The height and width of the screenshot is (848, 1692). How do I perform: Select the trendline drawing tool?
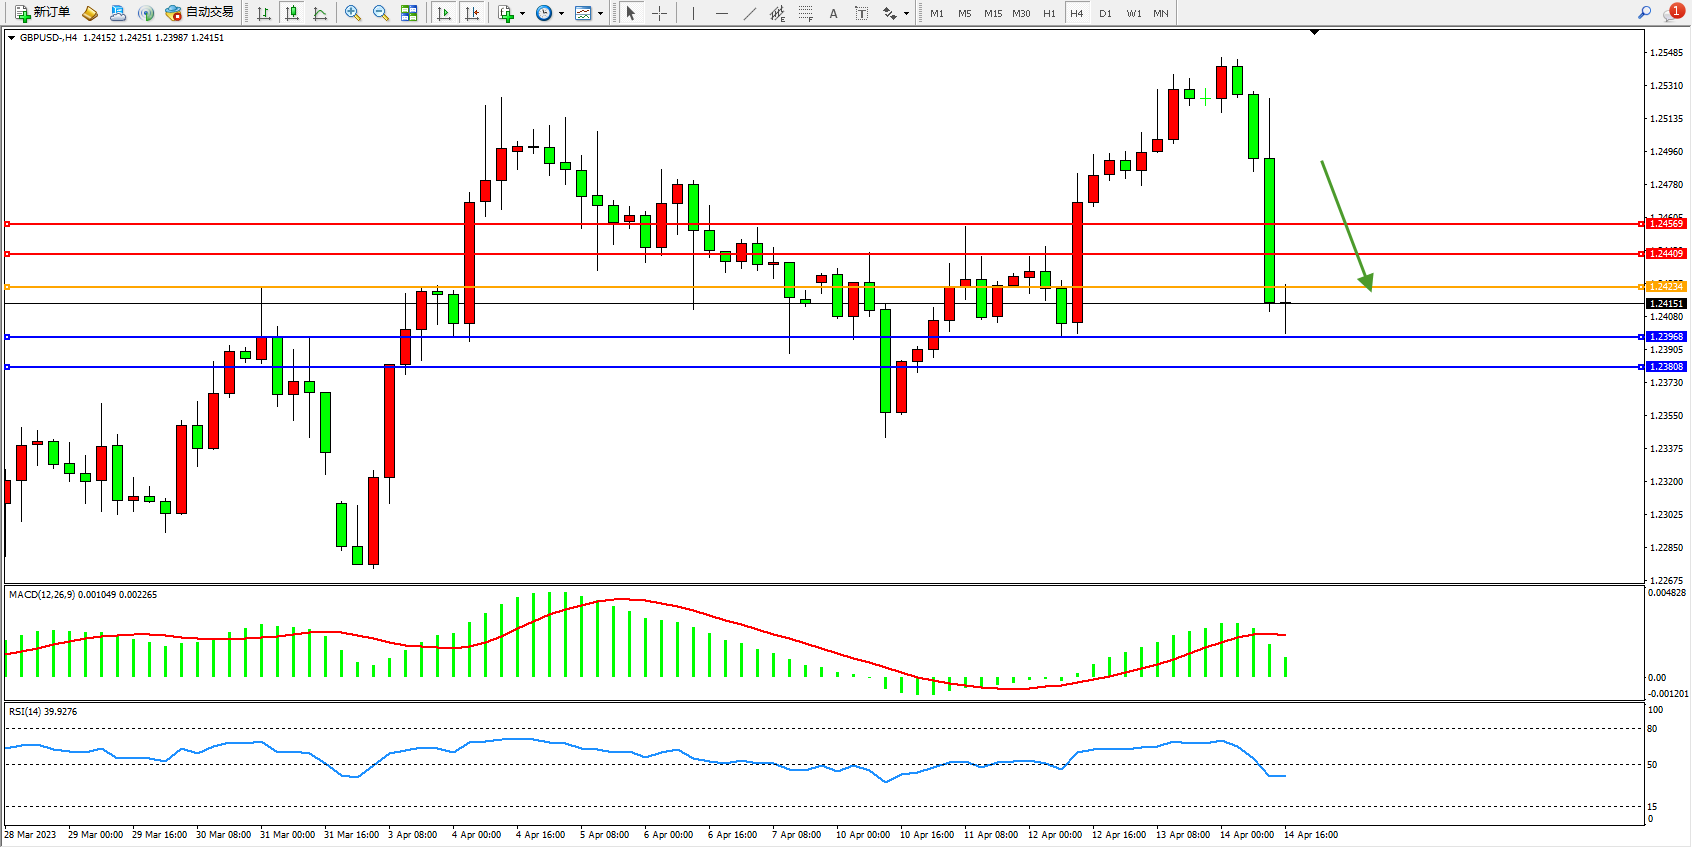[x=750, y=13]
